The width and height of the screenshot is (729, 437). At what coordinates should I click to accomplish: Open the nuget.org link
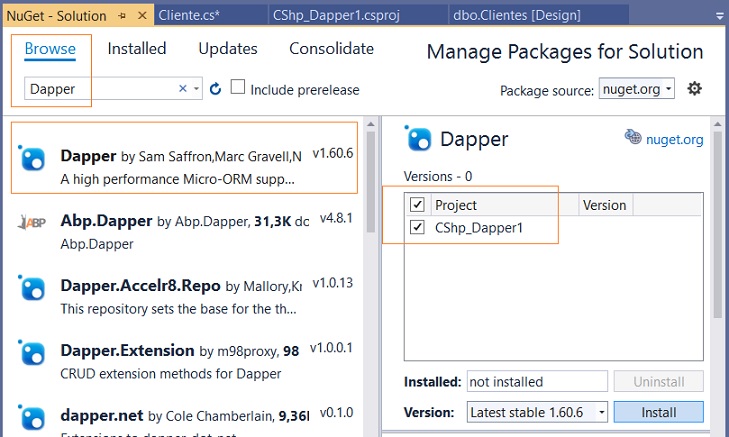pos(675,139)
